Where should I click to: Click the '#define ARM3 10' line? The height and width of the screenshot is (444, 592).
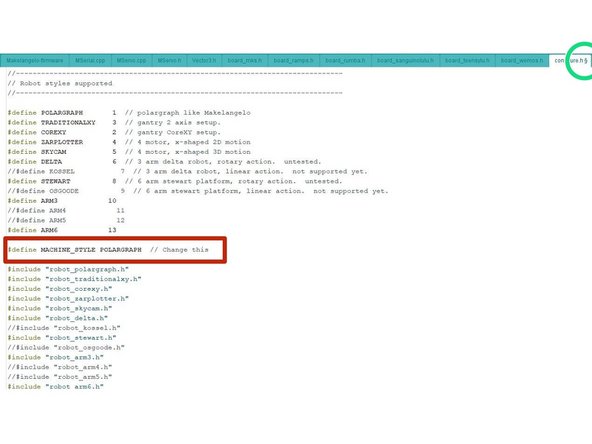62,201
